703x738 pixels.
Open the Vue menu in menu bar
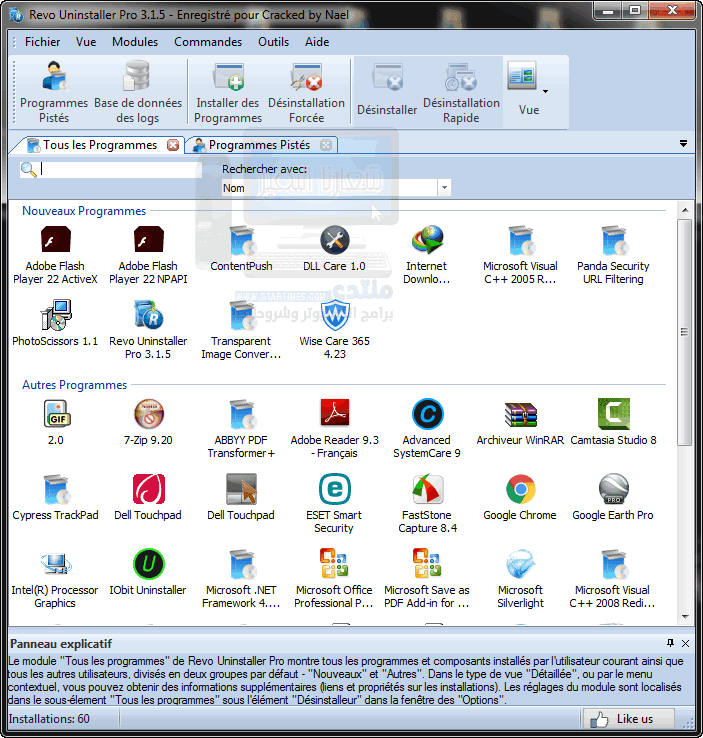click(x=86, y=42)
